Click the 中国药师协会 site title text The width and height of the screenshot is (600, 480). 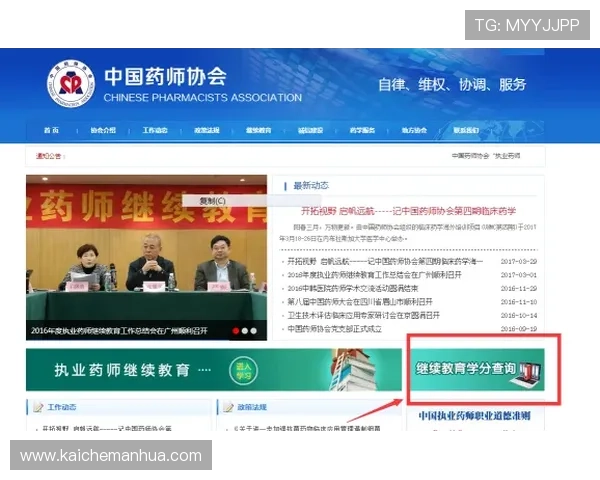tap(166, 76)
